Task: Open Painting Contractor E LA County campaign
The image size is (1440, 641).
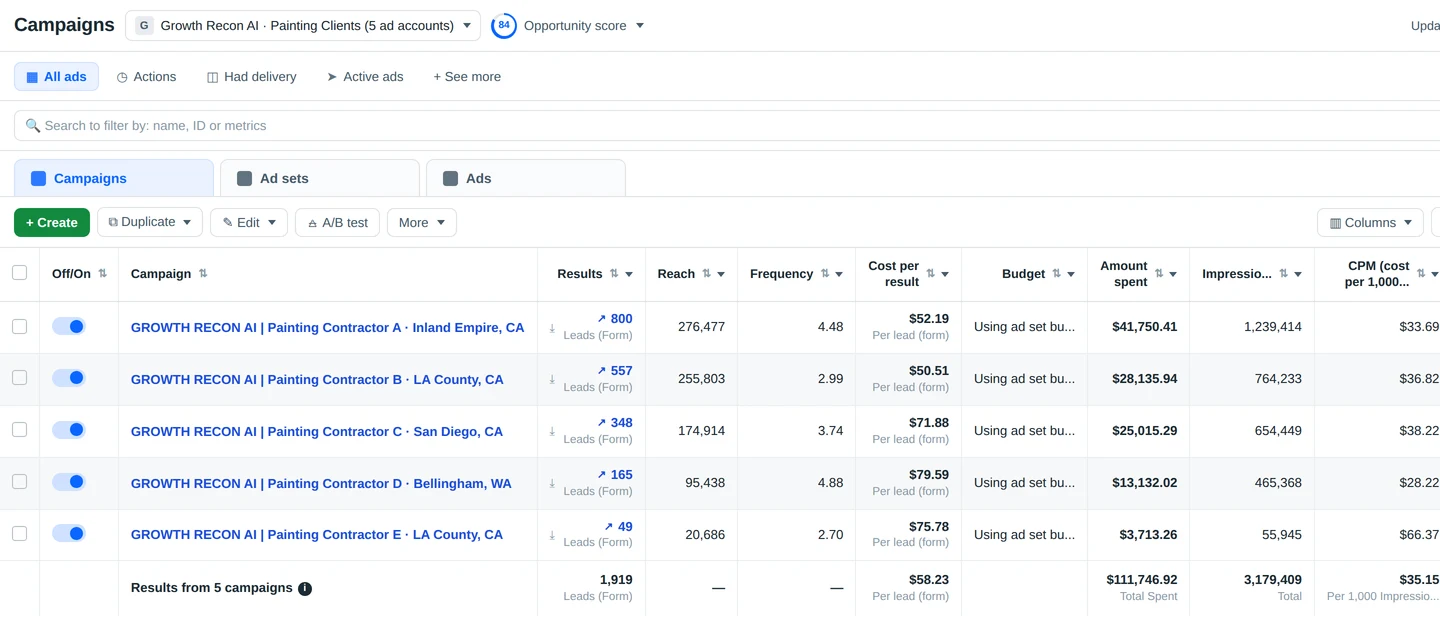Action: [x=317, y=535]
